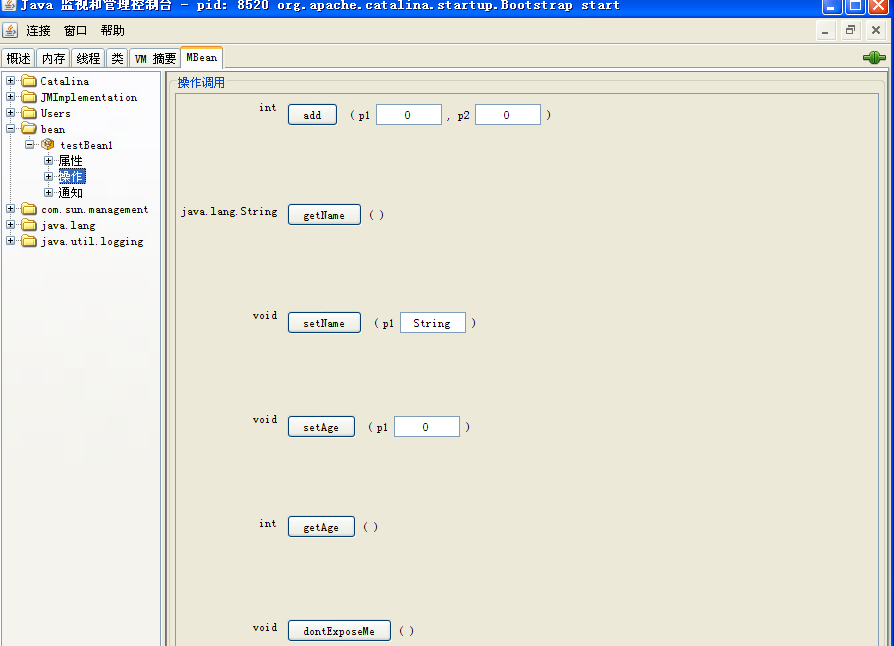
Task: Switch to the 线程 tab
Action: click(x=88, y=58)
